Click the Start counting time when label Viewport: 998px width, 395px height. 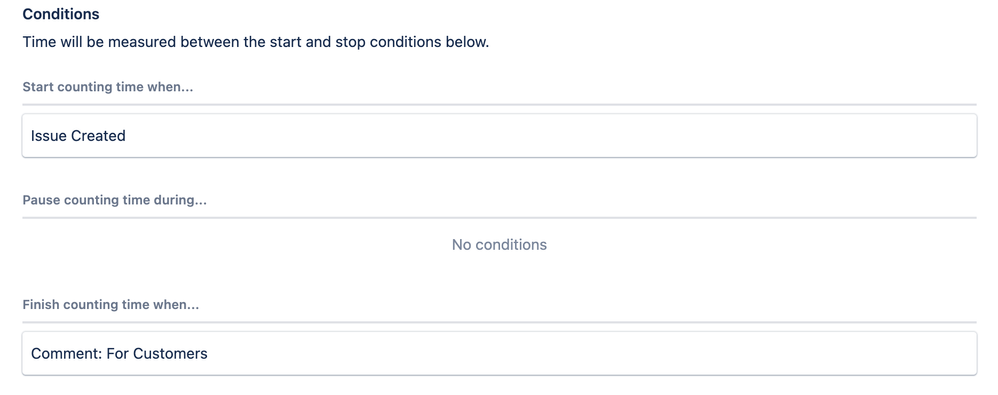pyautogui.click(x=108, y=87)
